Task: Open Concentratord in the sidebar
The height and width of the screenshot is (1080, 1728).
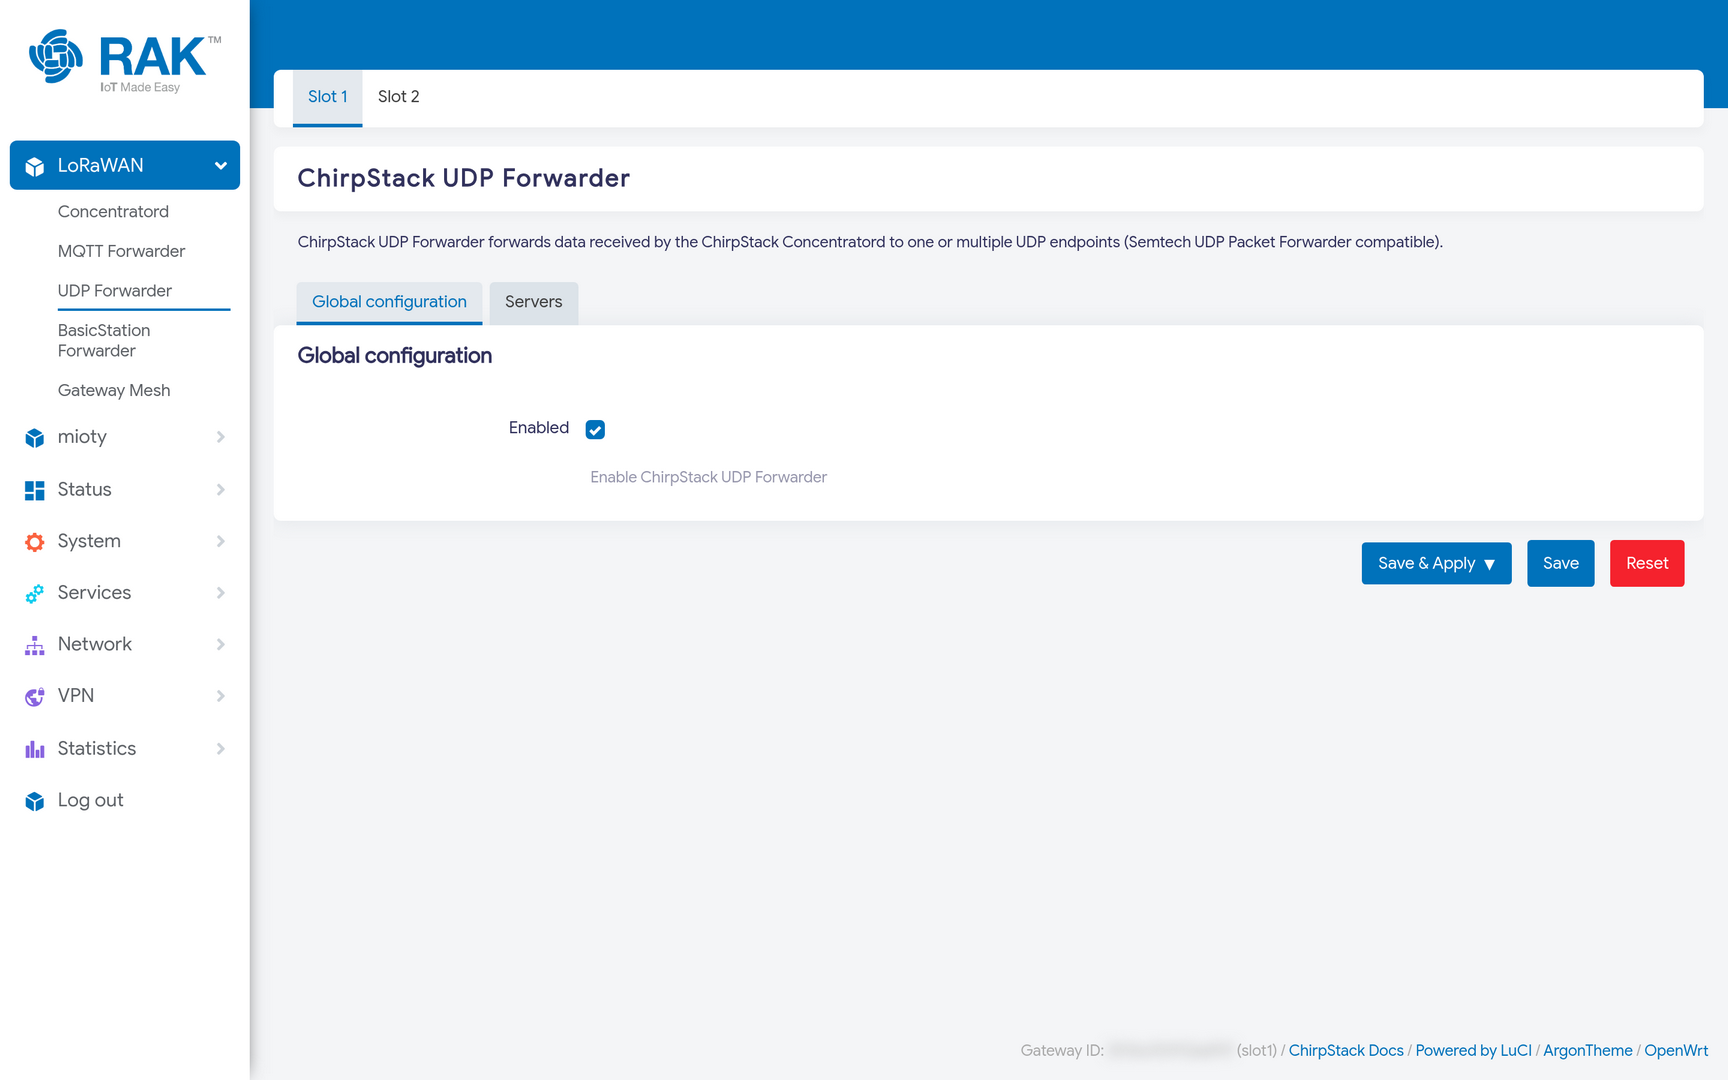Action: pos(113,212)
